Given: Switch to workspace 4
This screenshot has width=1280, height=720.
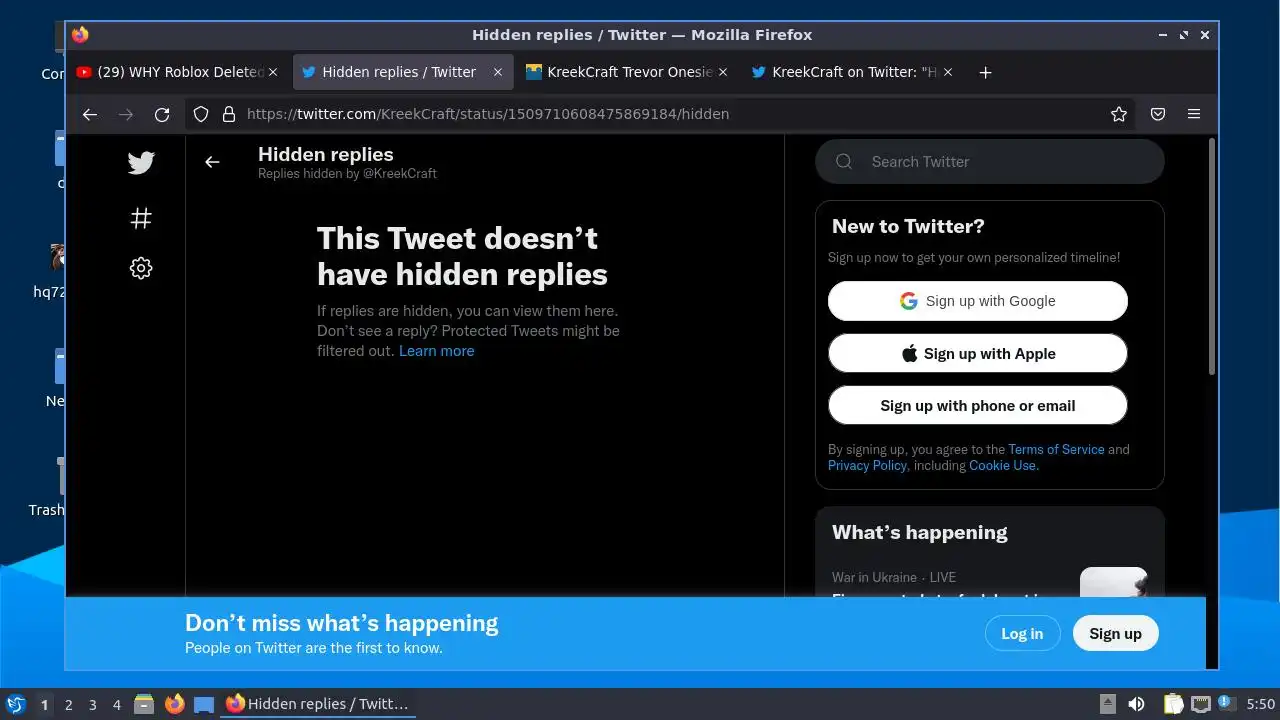Looking at the screenshot, I should point(116,705).
